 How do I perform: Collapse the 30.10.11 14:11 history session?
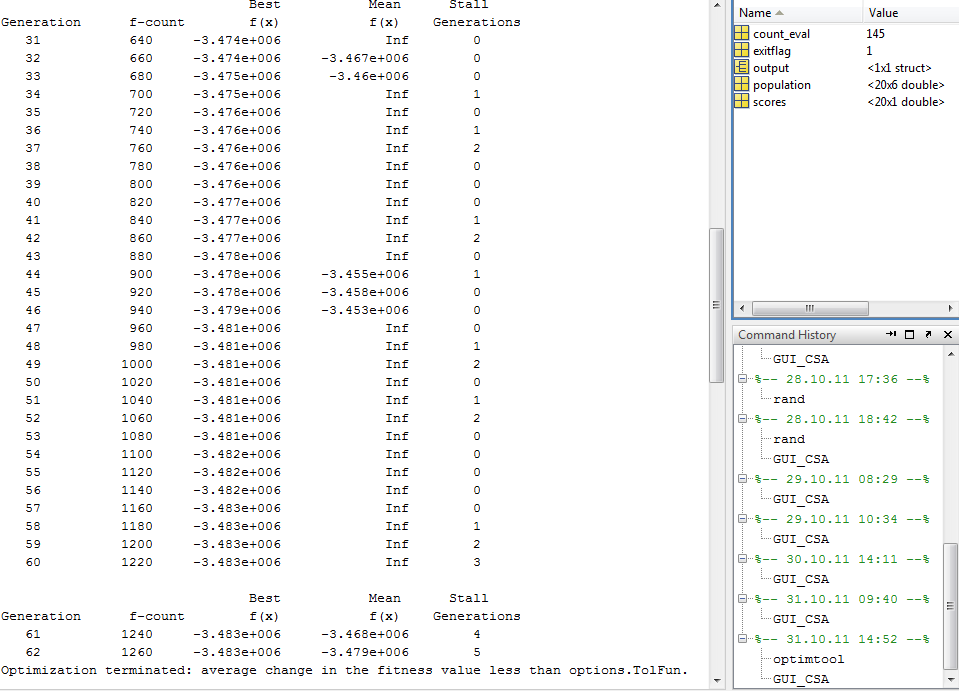click(x=743, y=559)
